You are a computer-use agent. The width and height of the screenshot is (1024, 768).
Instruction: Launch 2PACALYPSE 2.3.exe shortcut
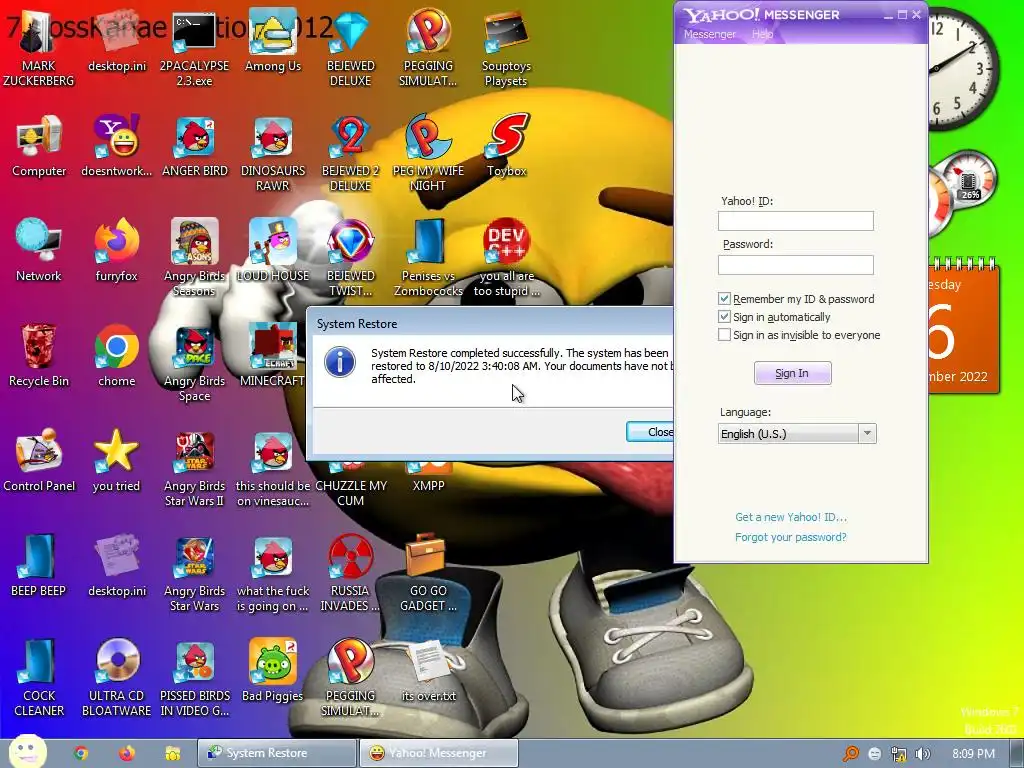coord(194,49)
